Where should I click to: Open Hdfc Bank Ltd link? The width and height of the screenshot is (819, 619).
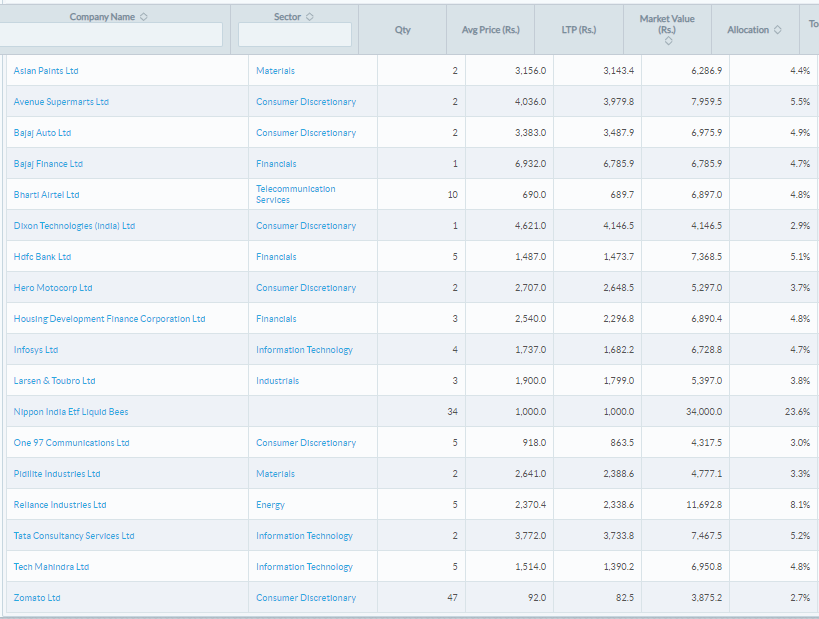point(42,256)
